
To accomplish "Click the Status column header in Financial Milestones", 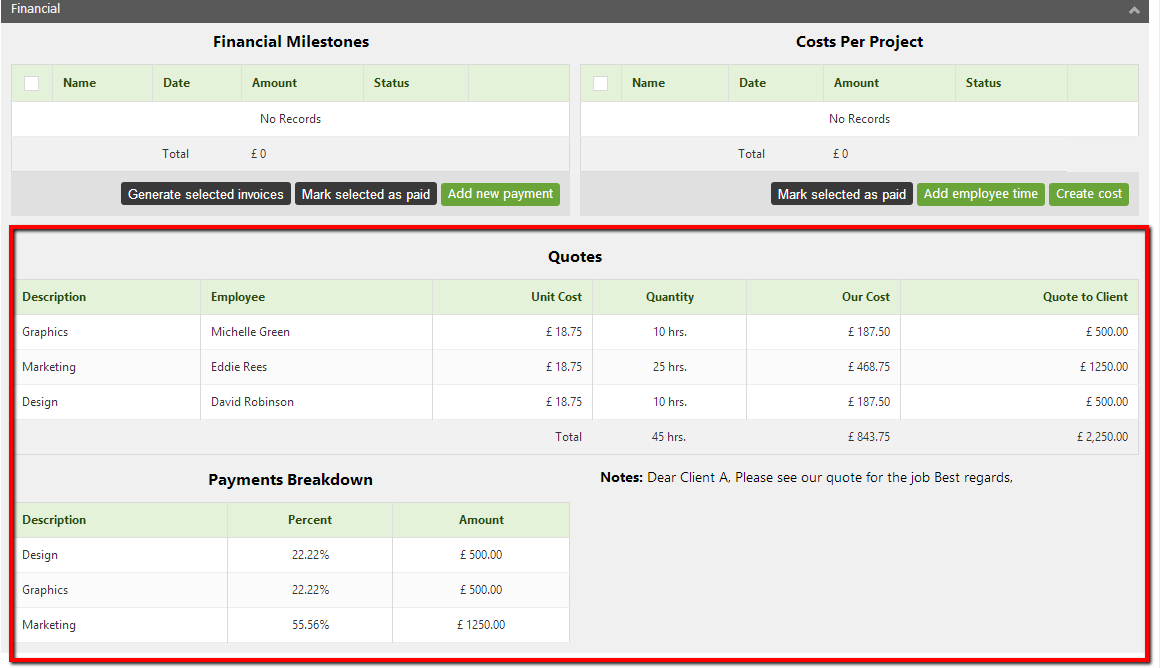I will pyautogui.click(x=392, y=83).
